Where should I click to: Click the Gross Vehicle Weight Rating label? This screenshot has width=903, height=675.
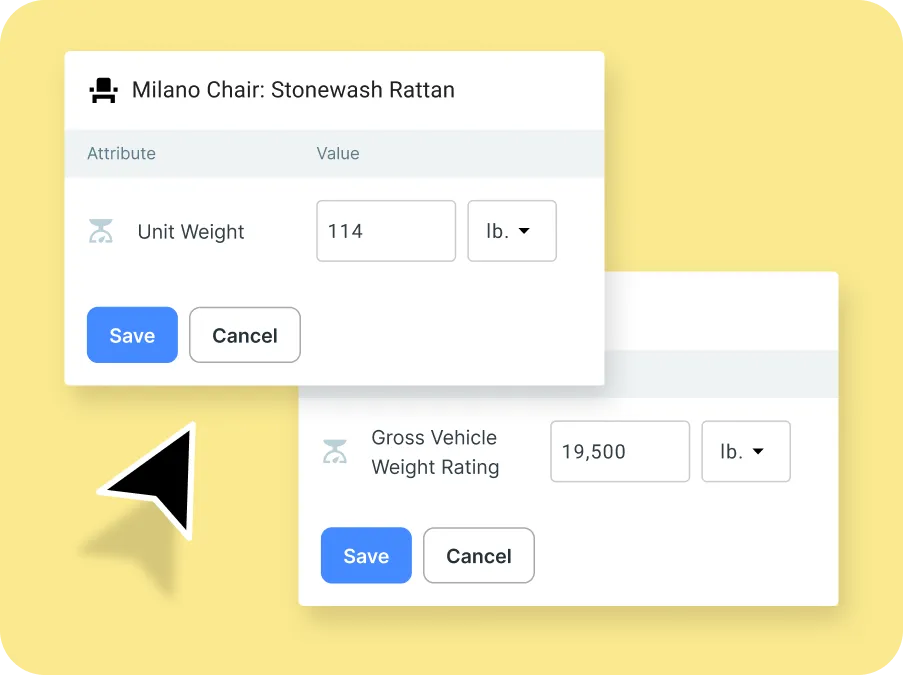tap(435, 452)
